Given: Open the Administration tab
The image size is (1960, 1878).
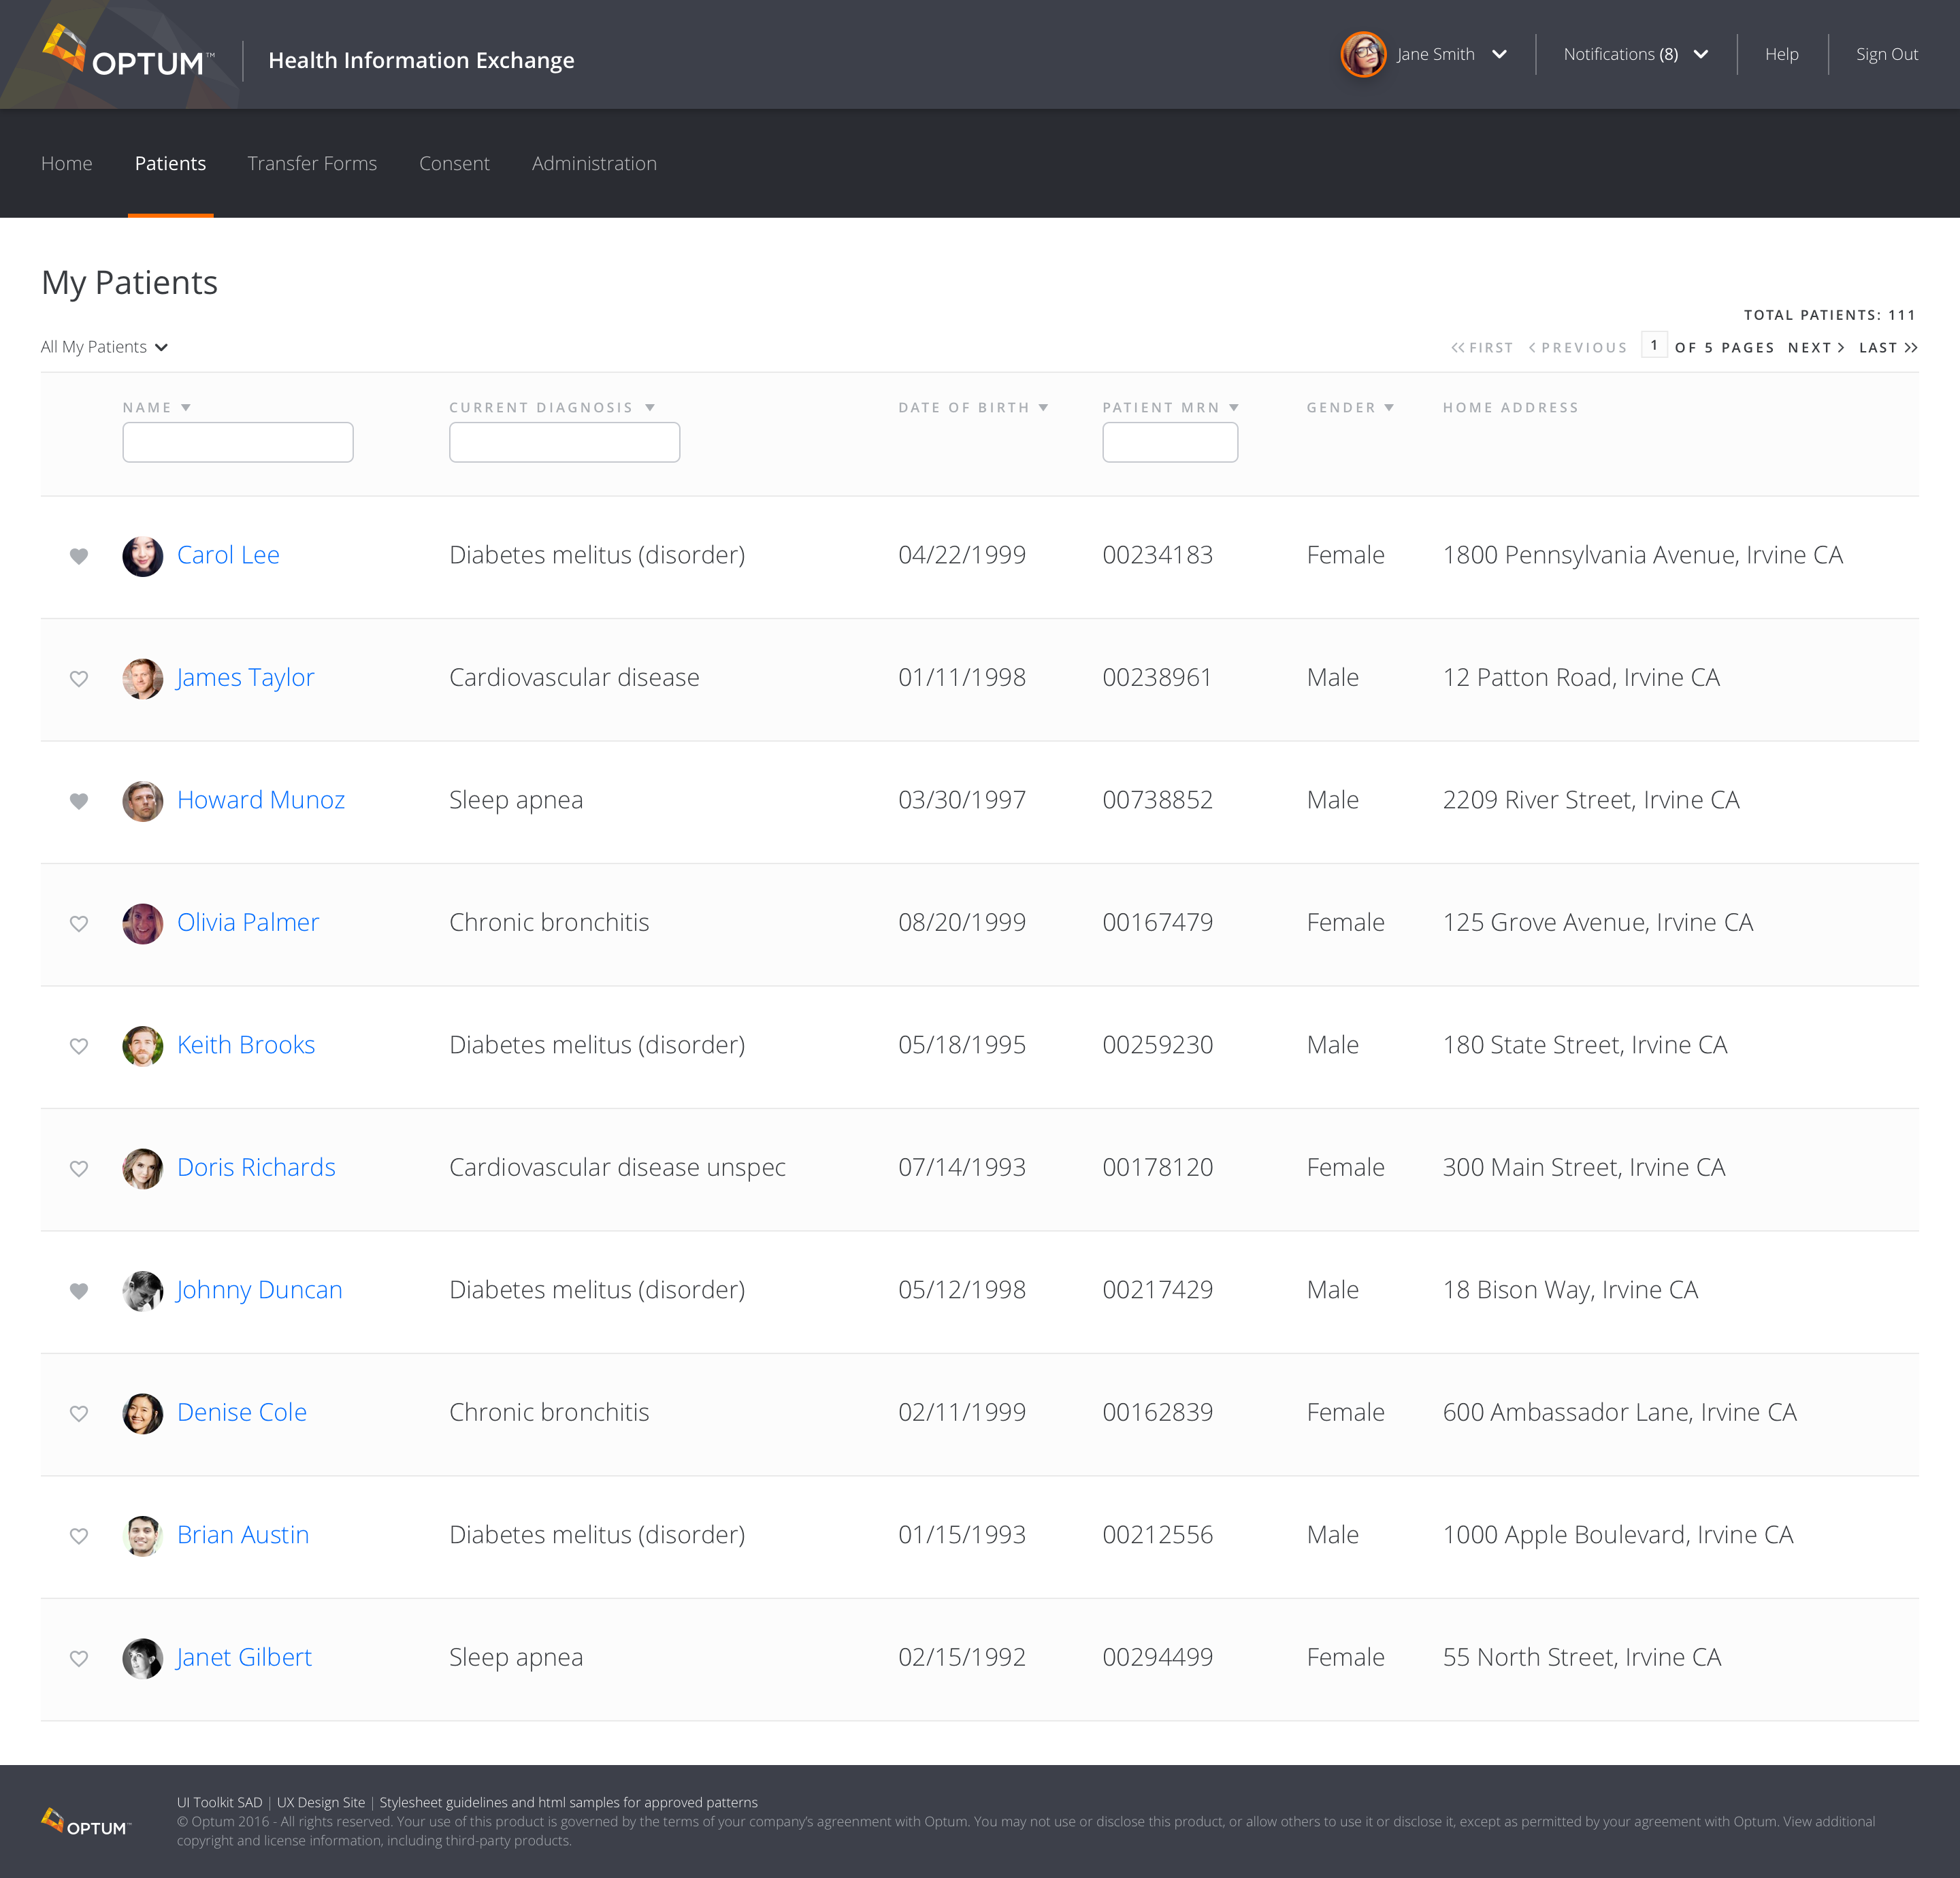Looking at the screenshot, I should pyautogui.click(x=594, y=163).
